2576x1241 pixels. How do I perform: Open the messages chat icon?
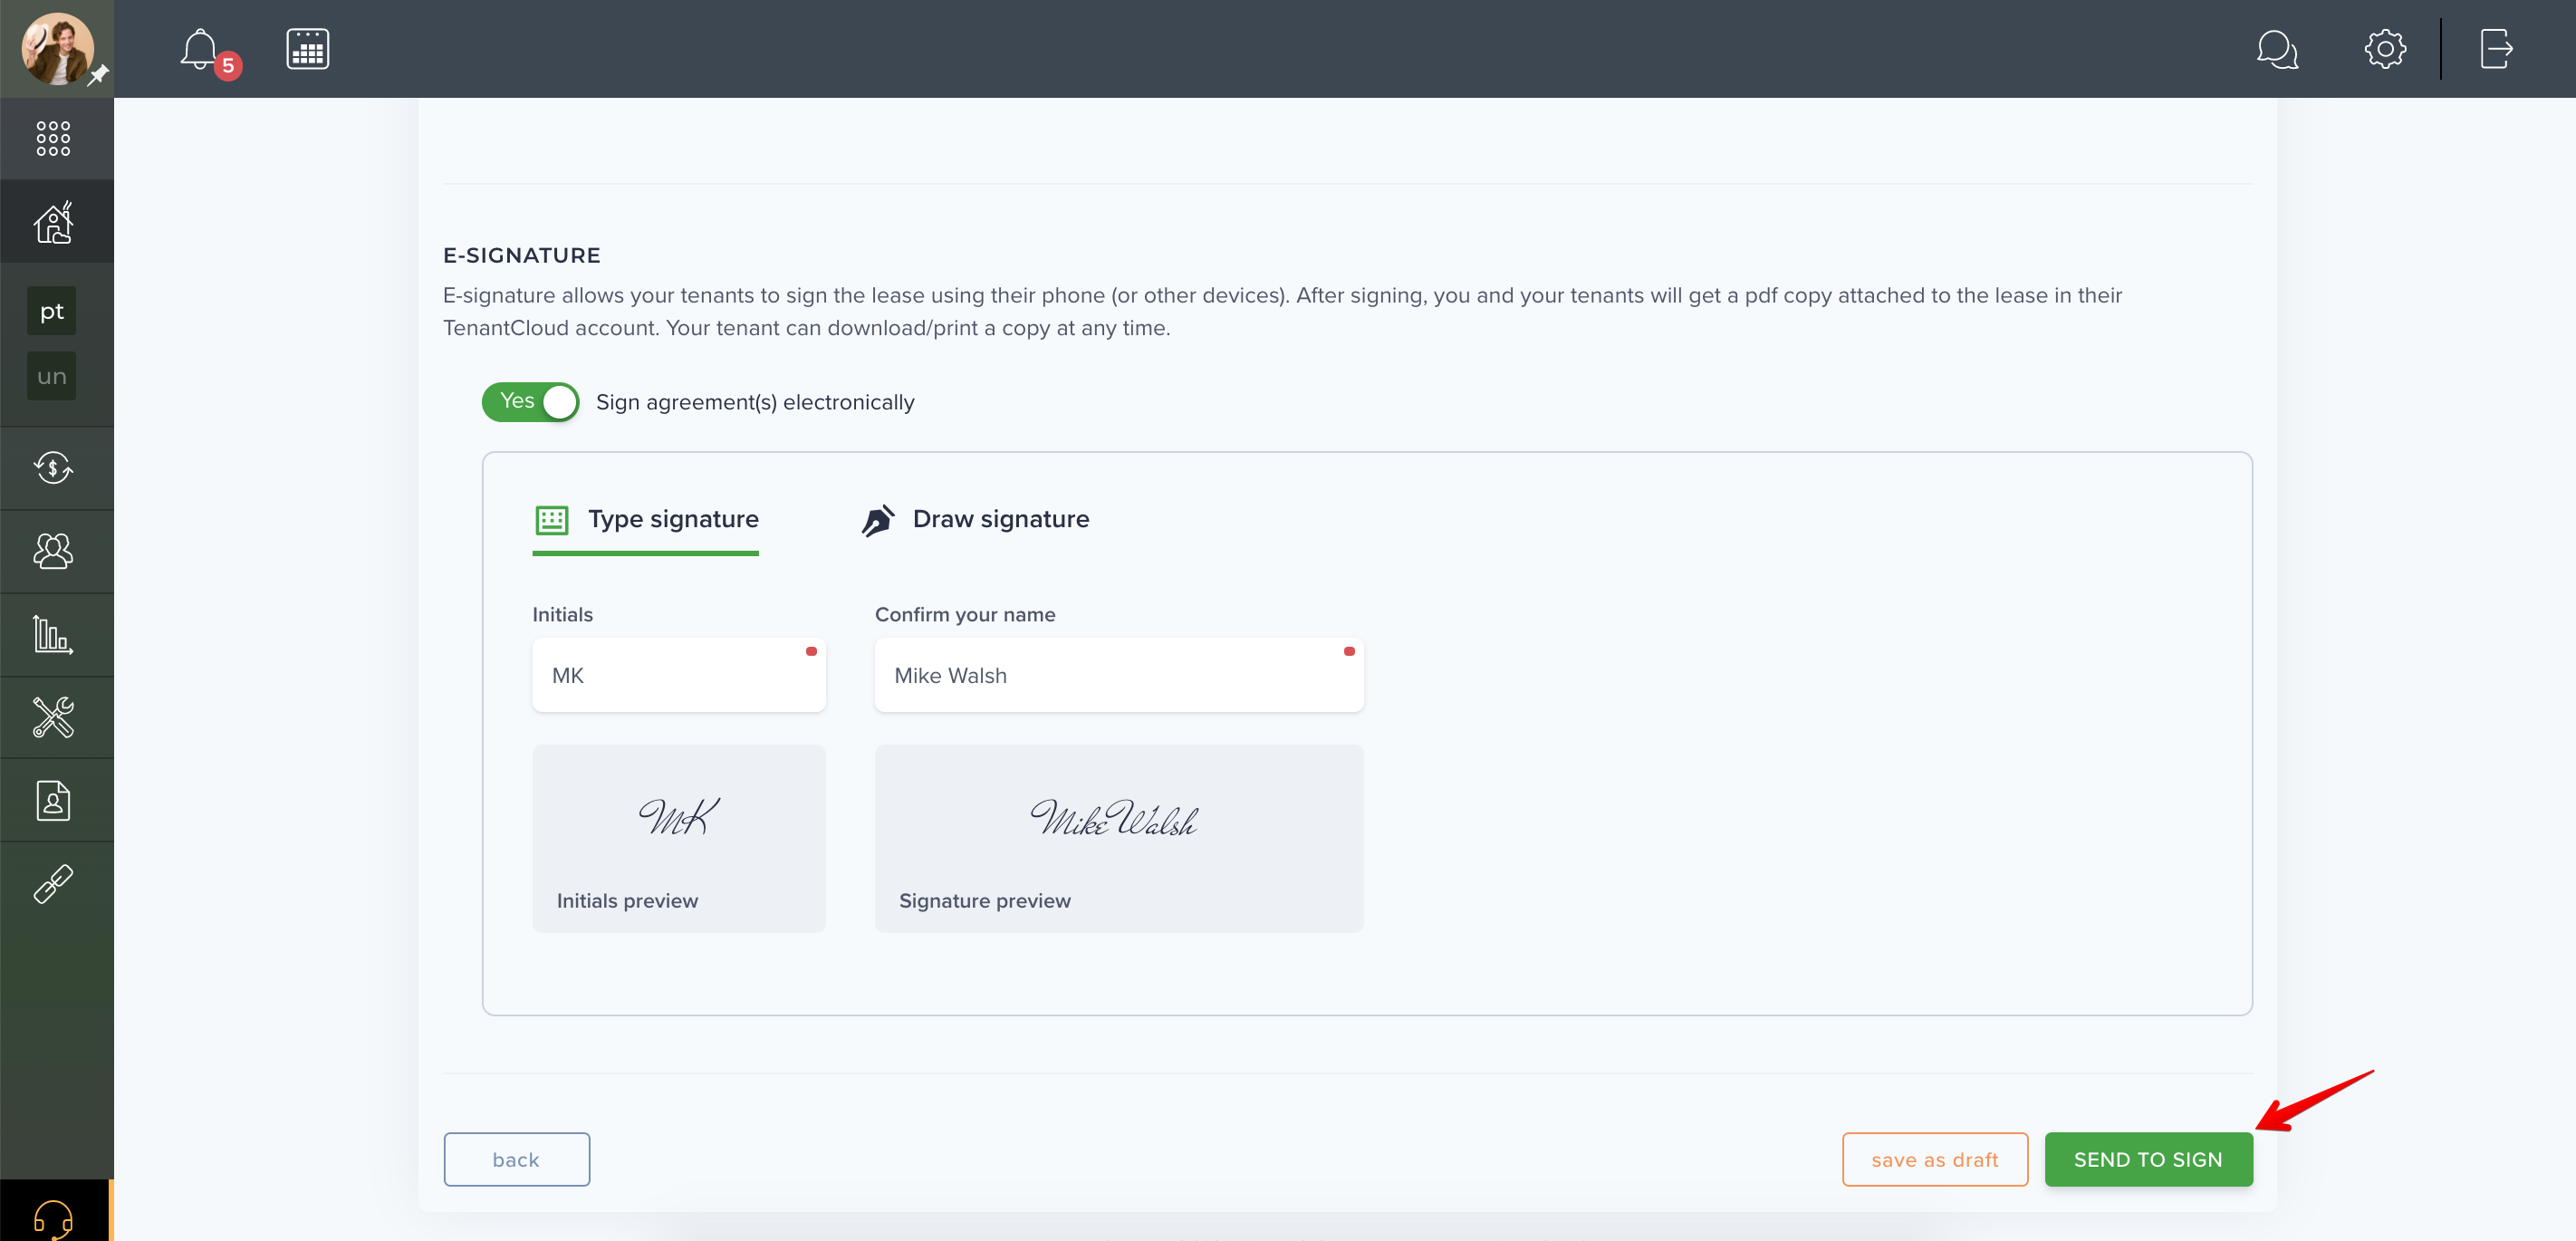2277,49
